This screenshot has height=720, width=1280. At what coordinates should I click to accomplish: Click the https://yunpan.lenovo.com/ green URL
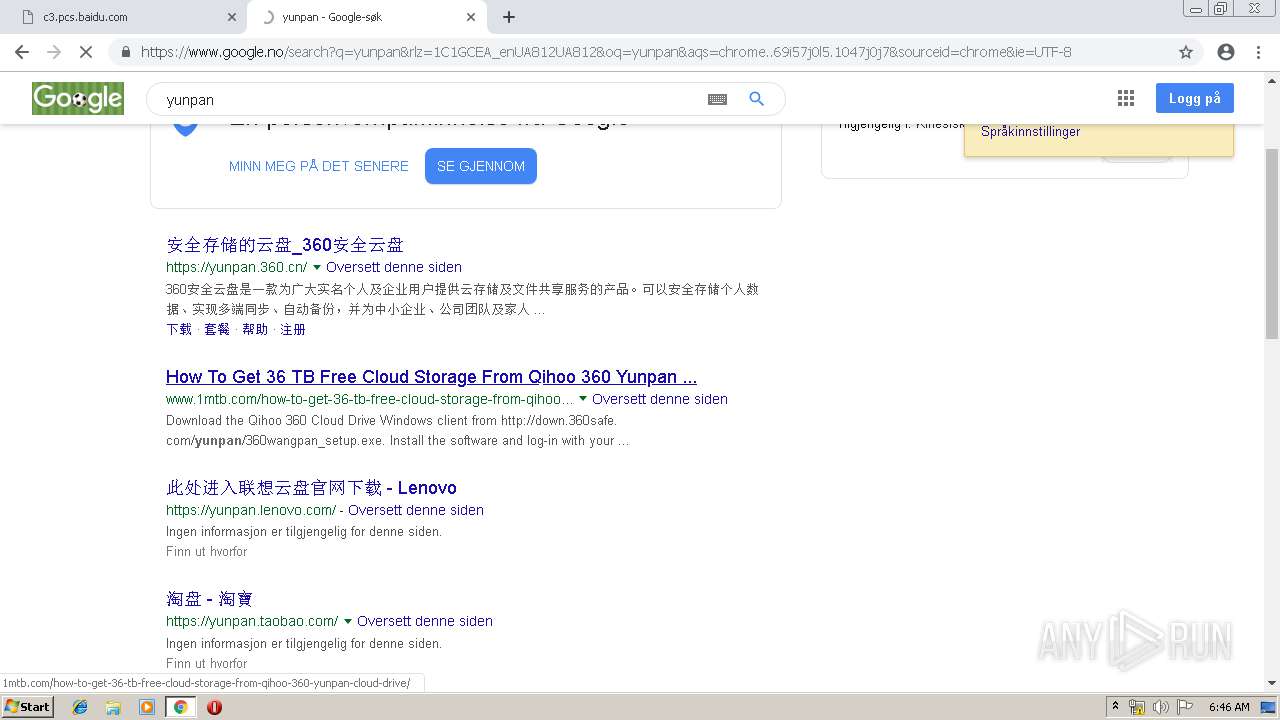pos(251,510)
